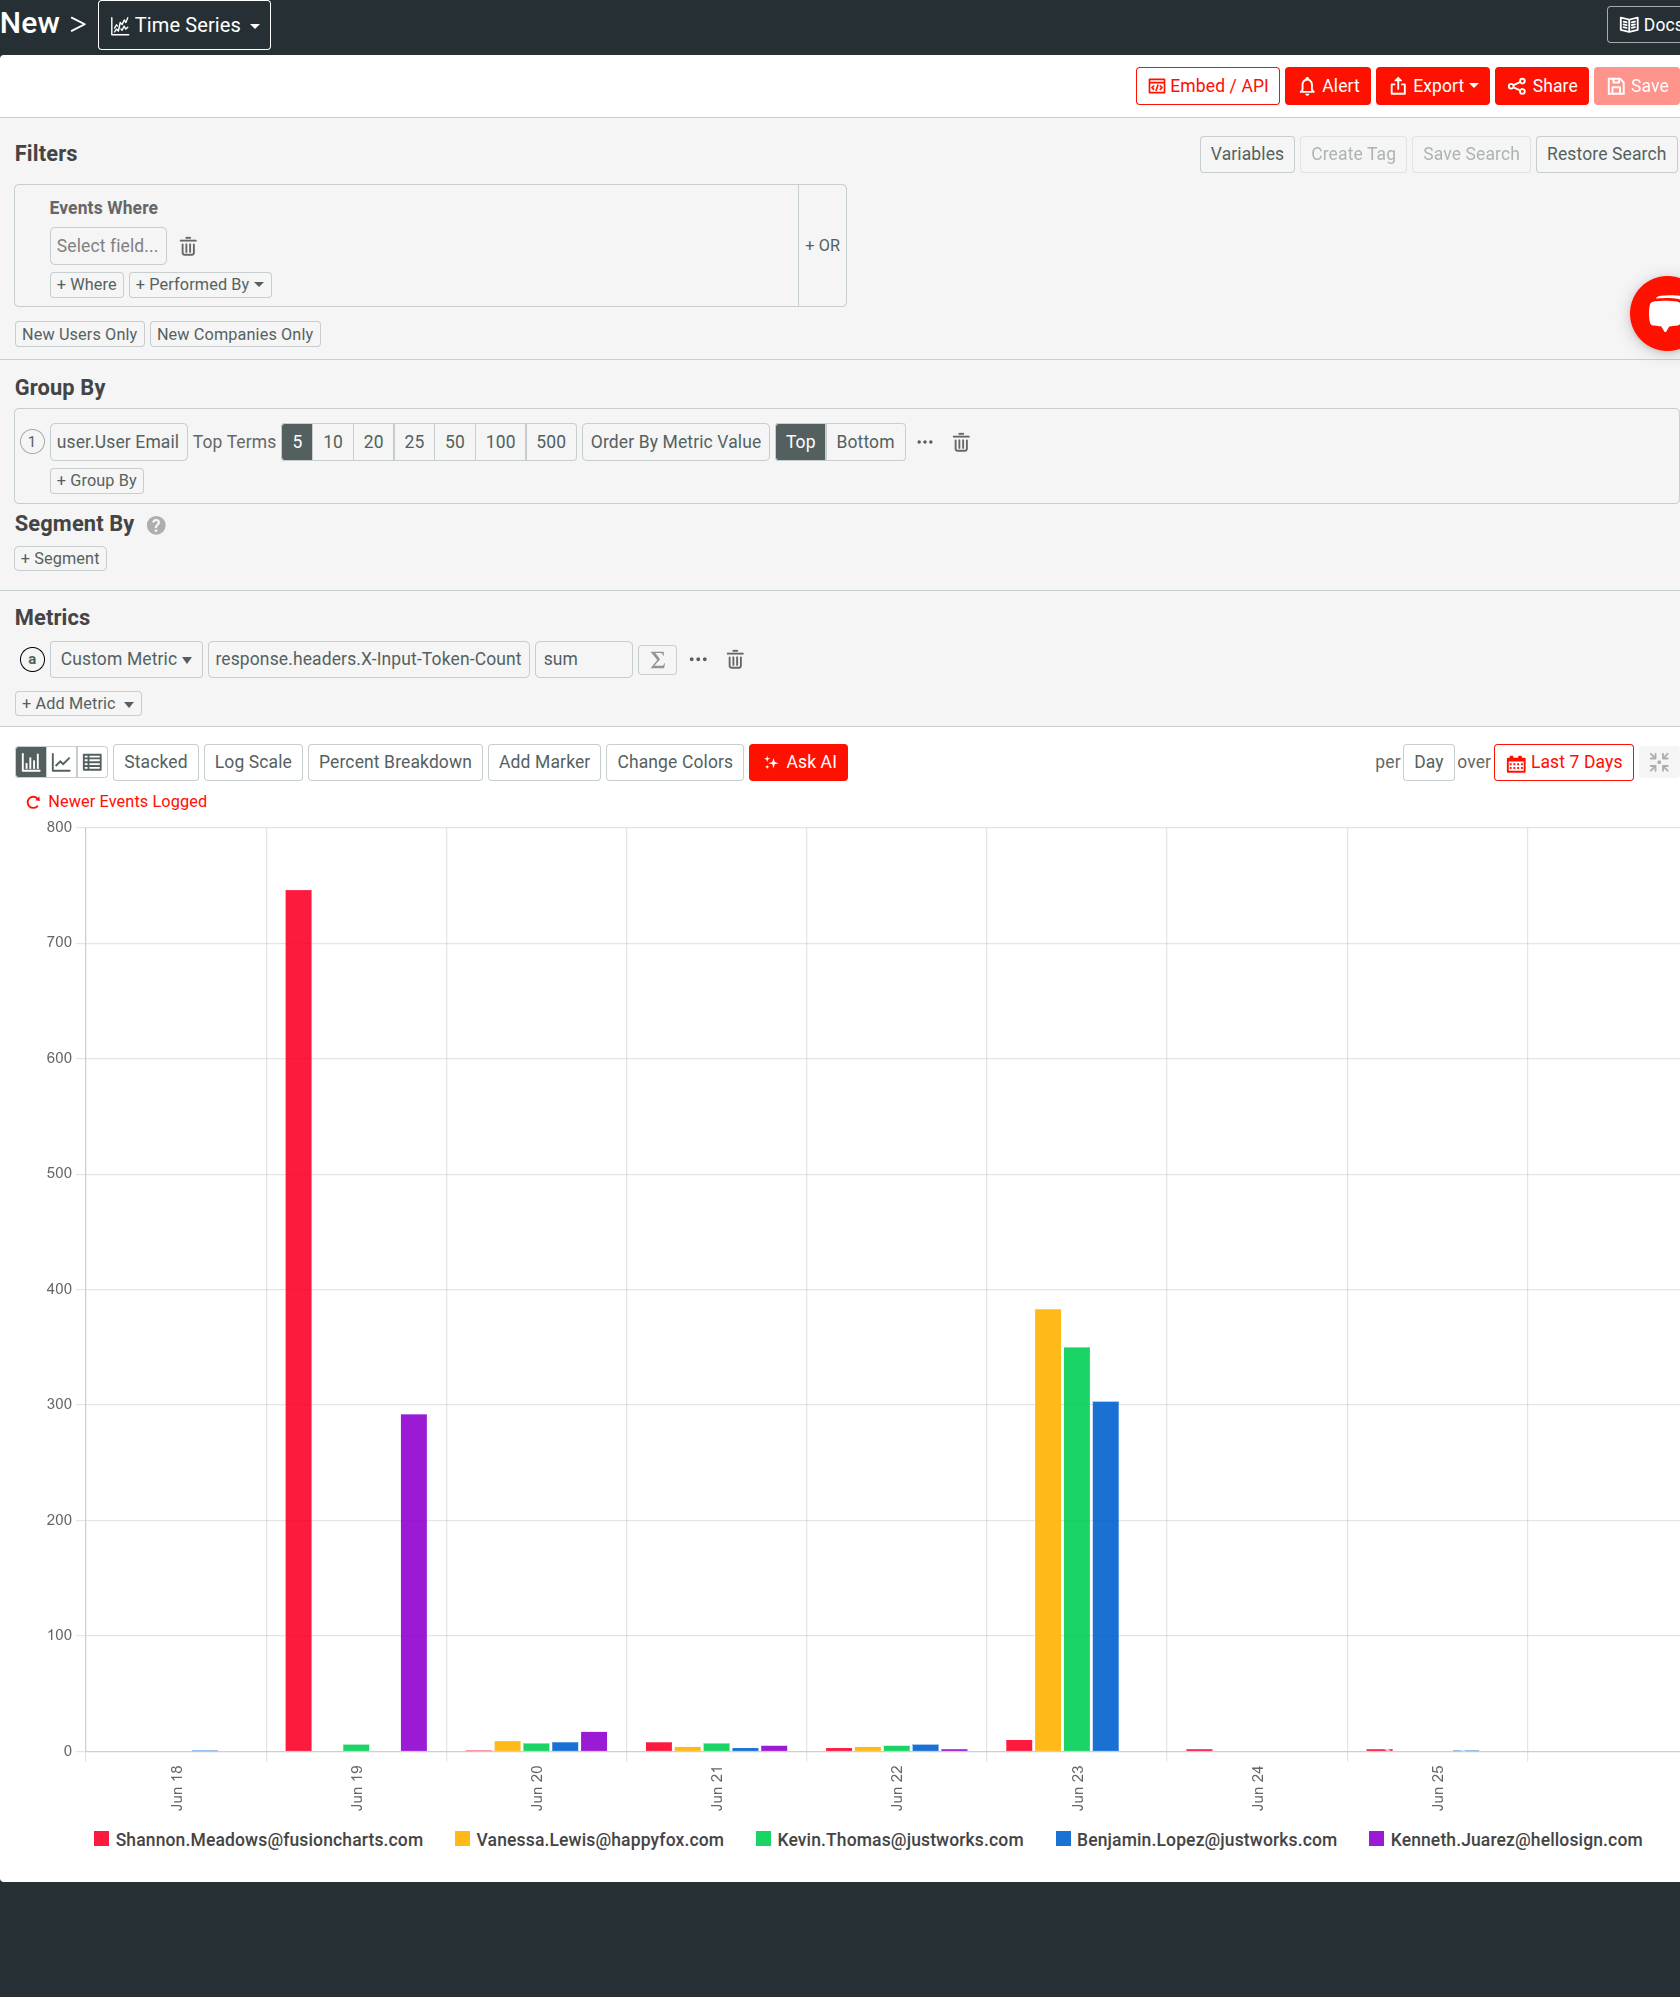Remove the metric using its trash icon
Image resolution: width=1680 pixels, height=1997 pixels.
coord(735,659)
